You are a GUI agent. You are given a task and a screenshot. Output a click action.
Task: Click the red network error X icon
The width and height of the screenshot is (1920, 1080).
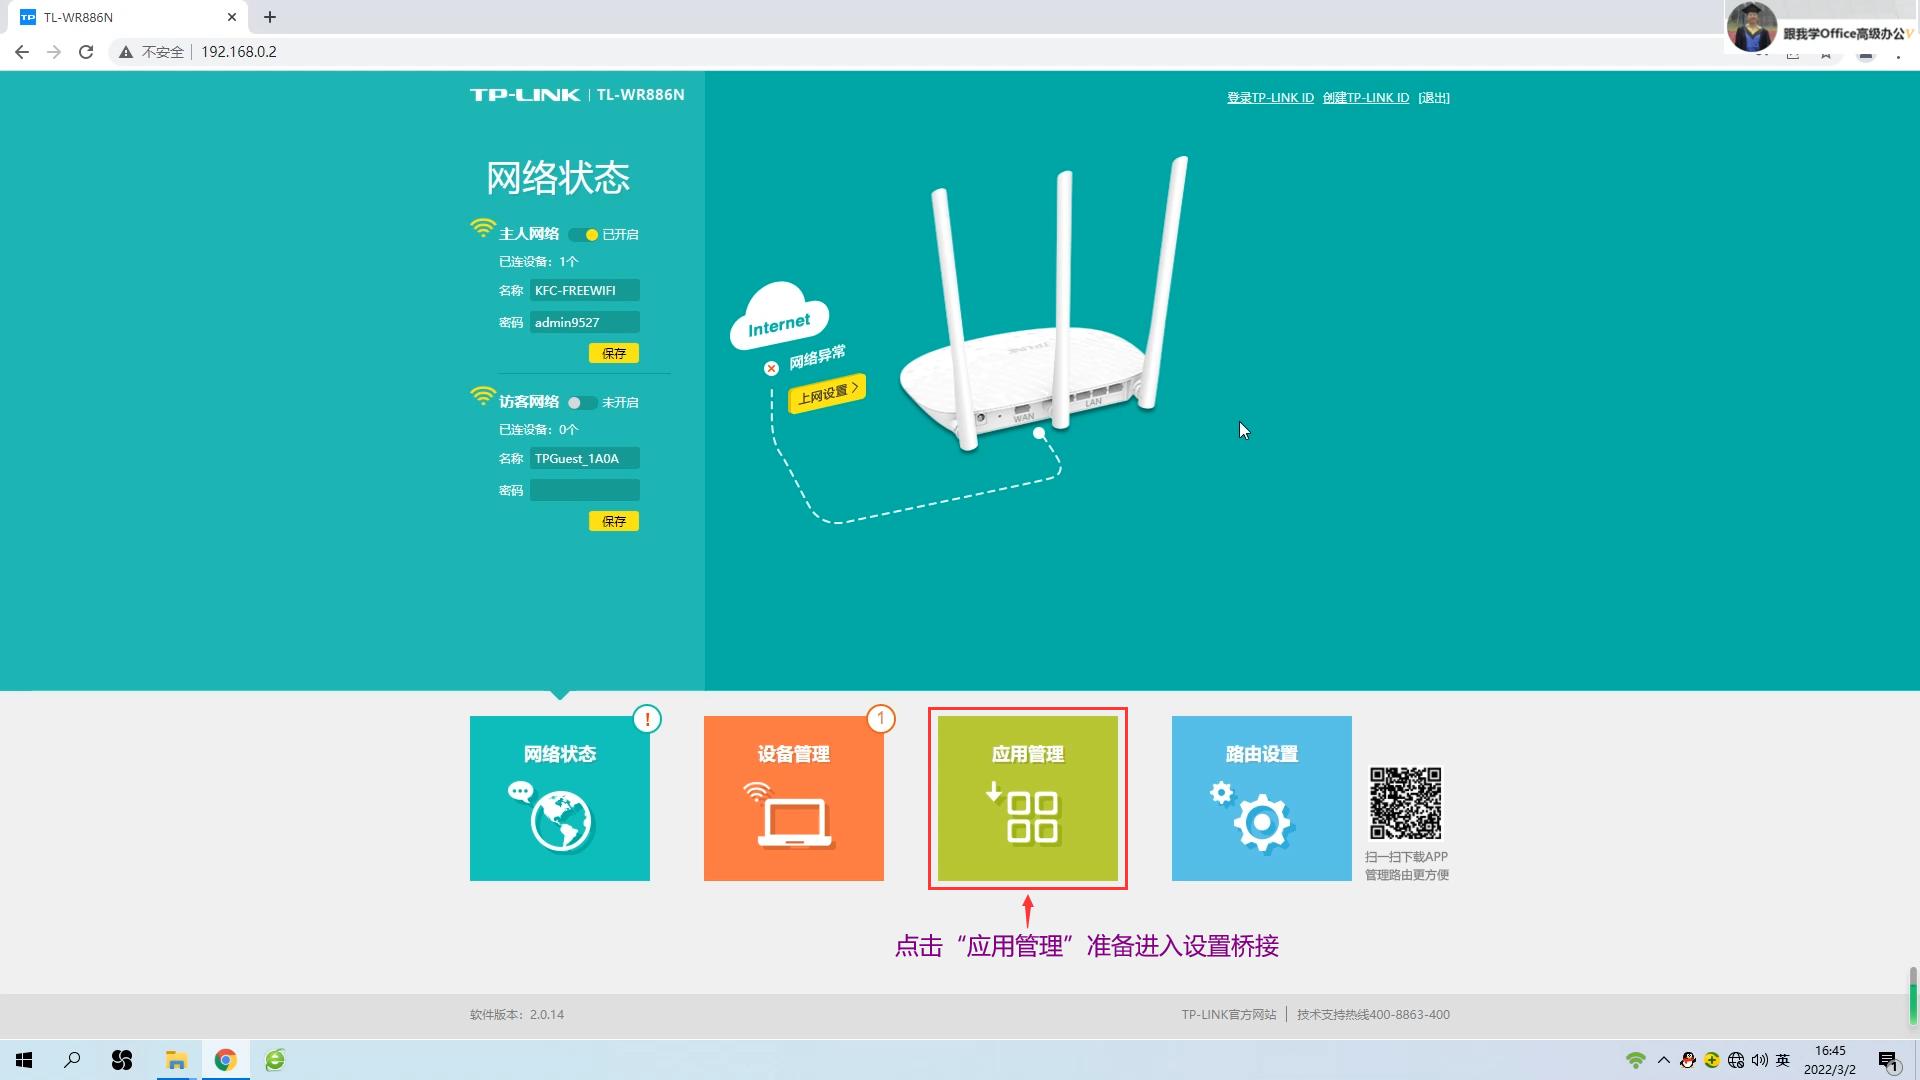click(771, 368)
